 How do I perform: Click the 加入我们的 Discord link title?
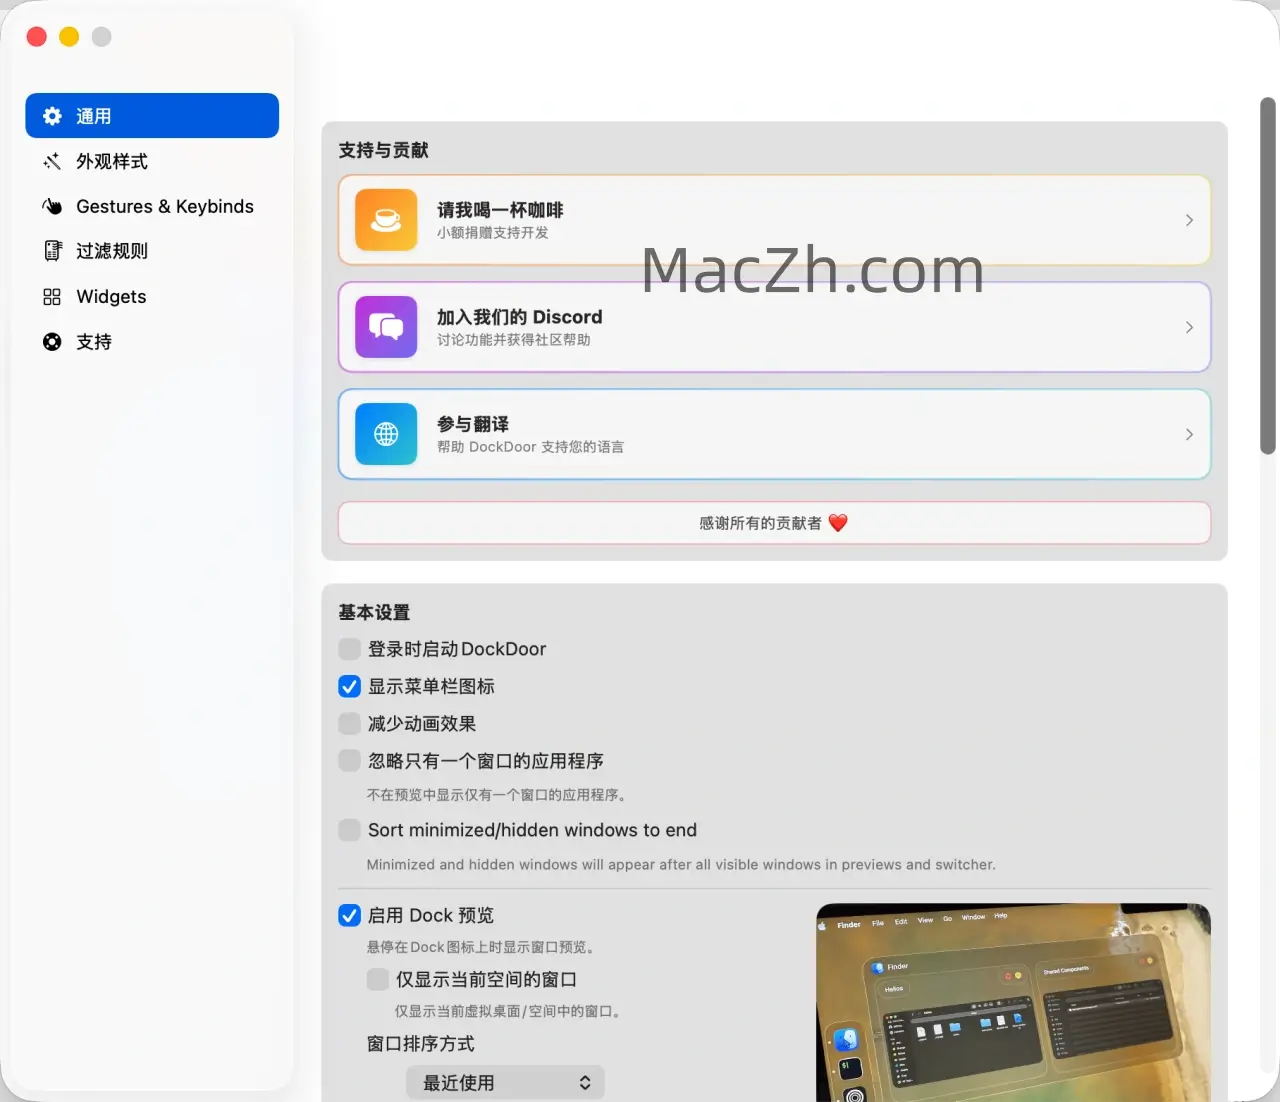click(519, 317)
